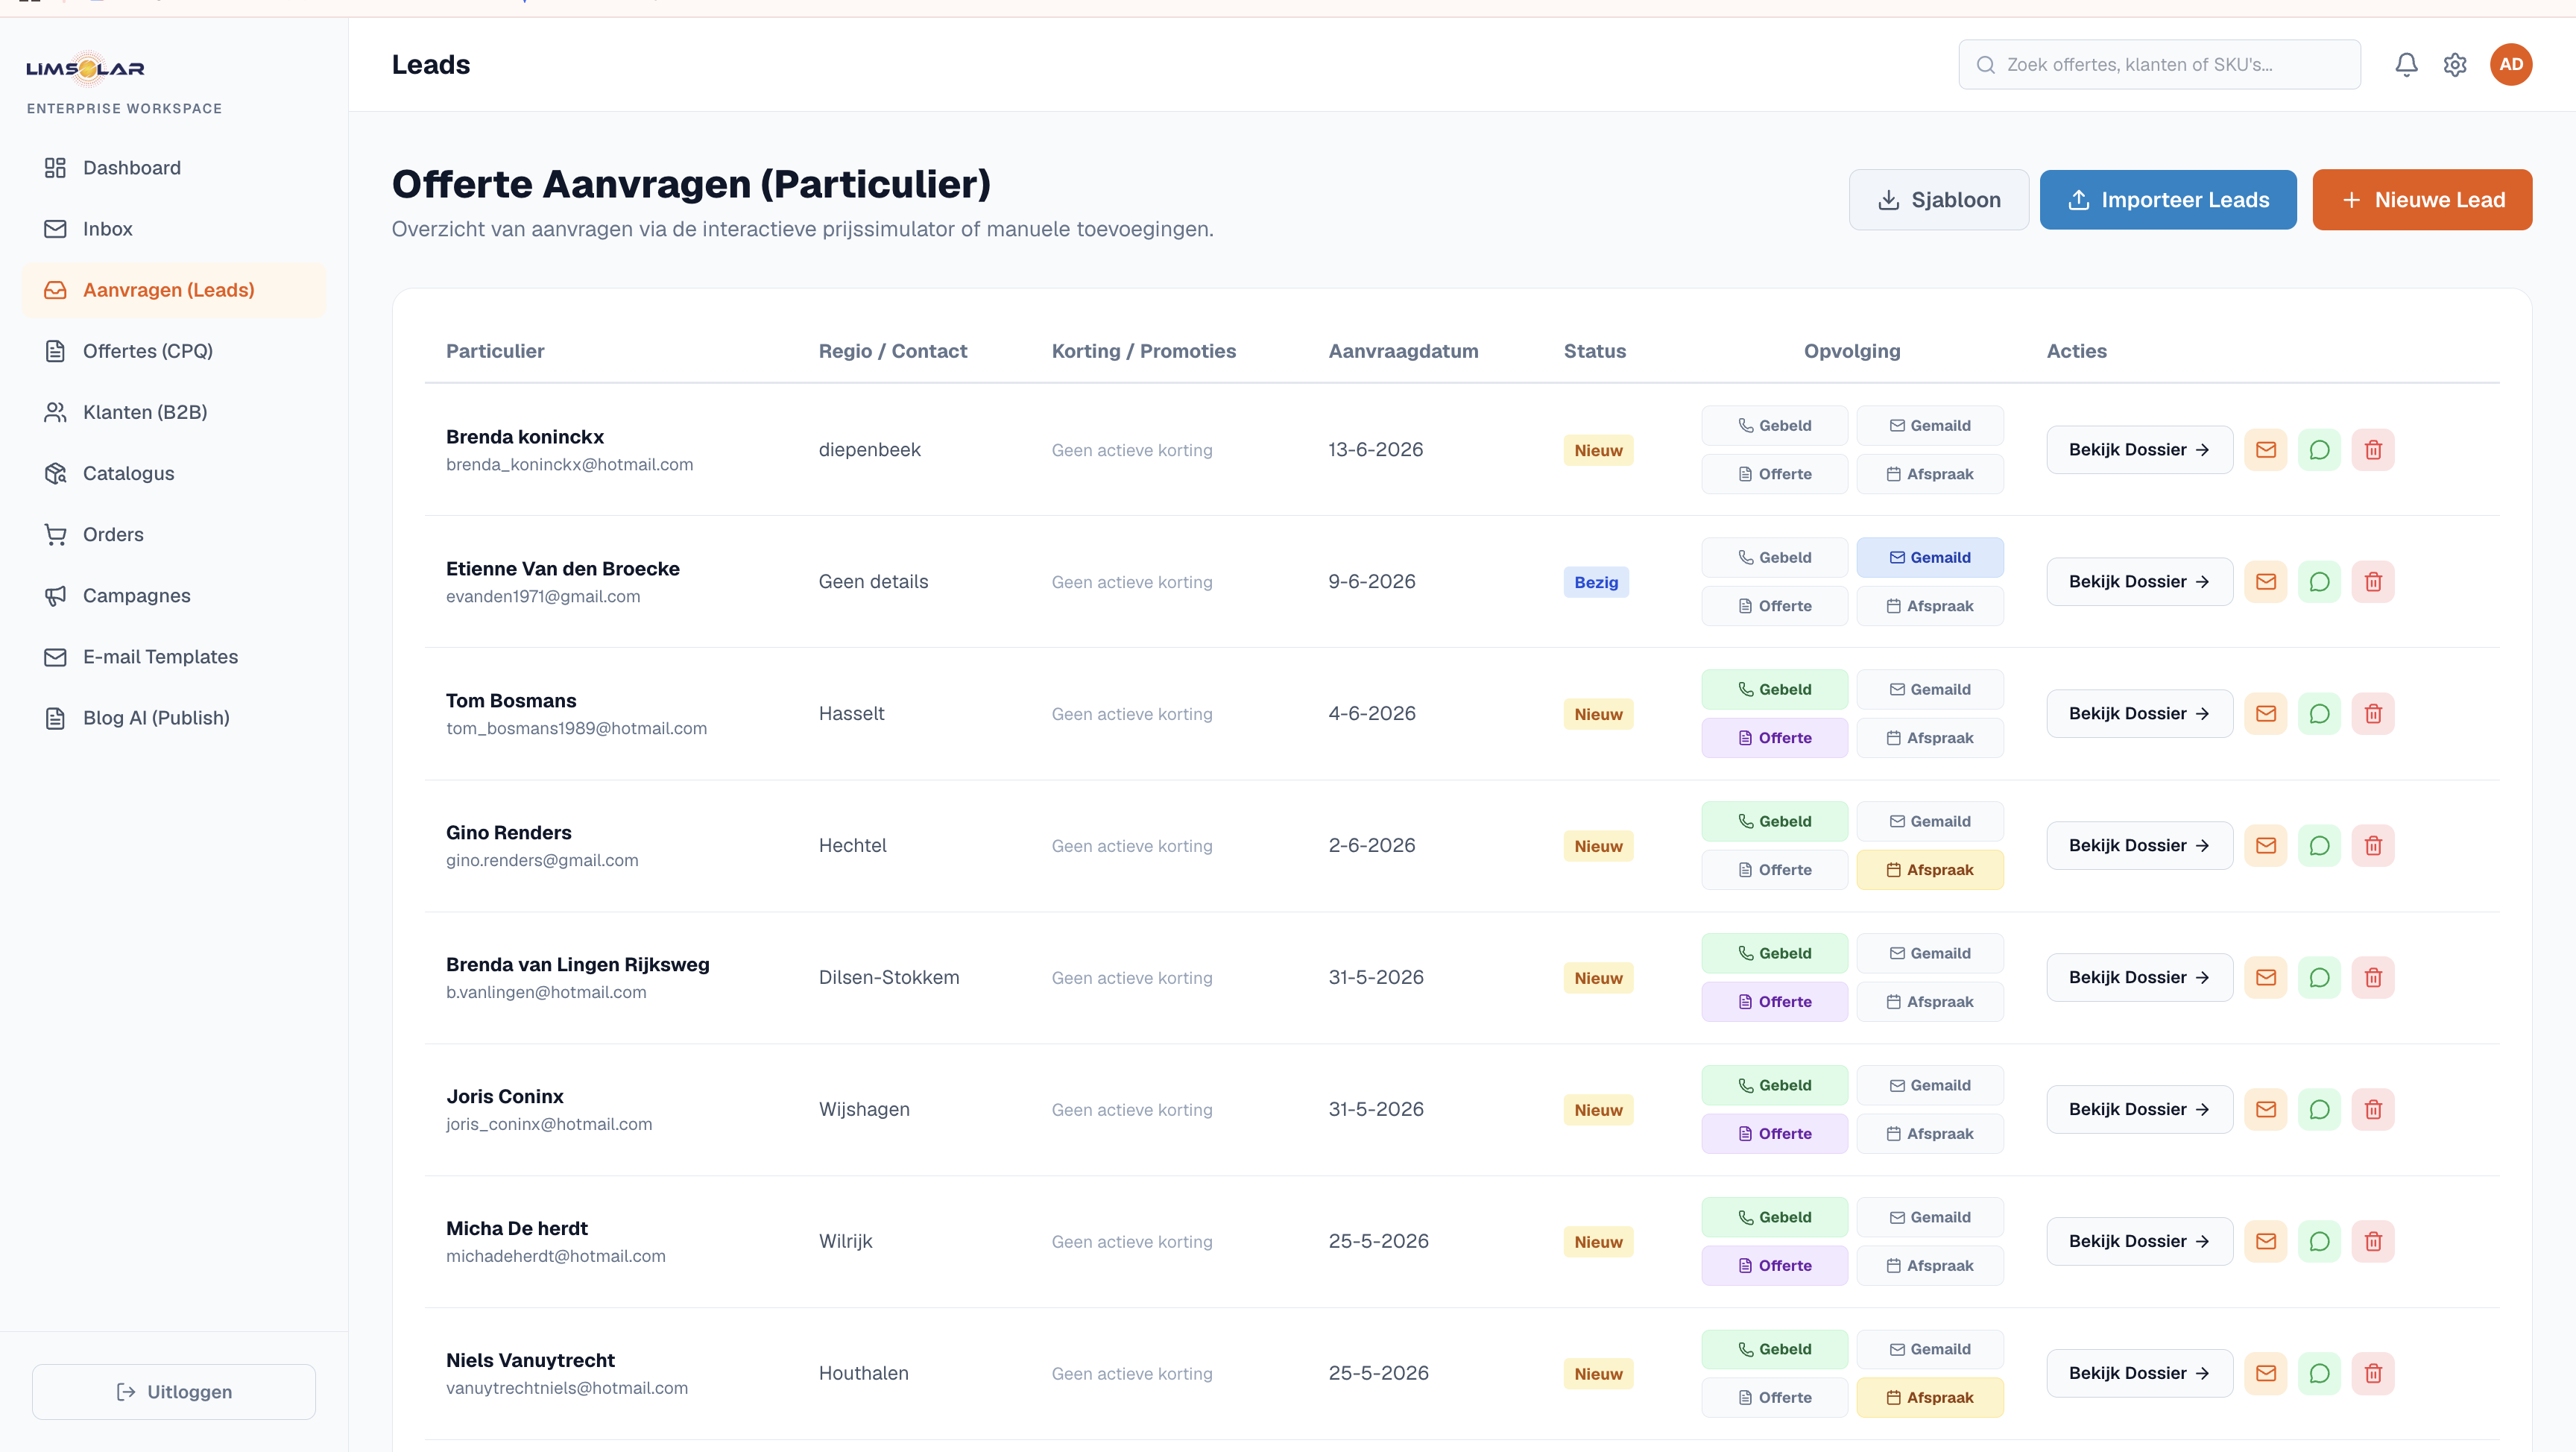The height and width of the screenshot is (1452, 2576).
Task: Click the Nieuw status badge for Gino Renders
Action: coord(1598,846)
